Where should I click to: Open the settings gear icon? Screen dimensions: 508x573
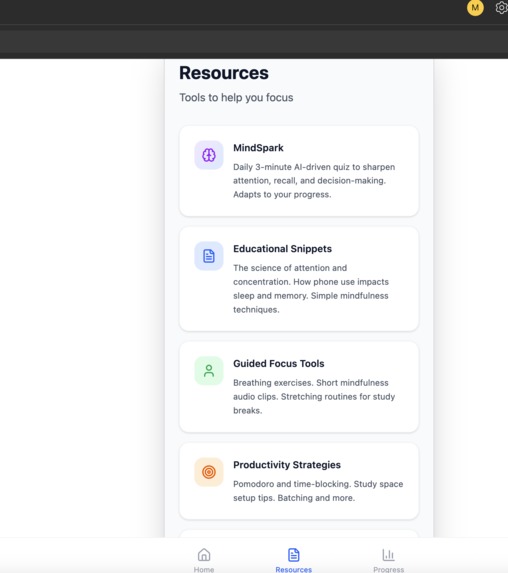pos(501,8)
